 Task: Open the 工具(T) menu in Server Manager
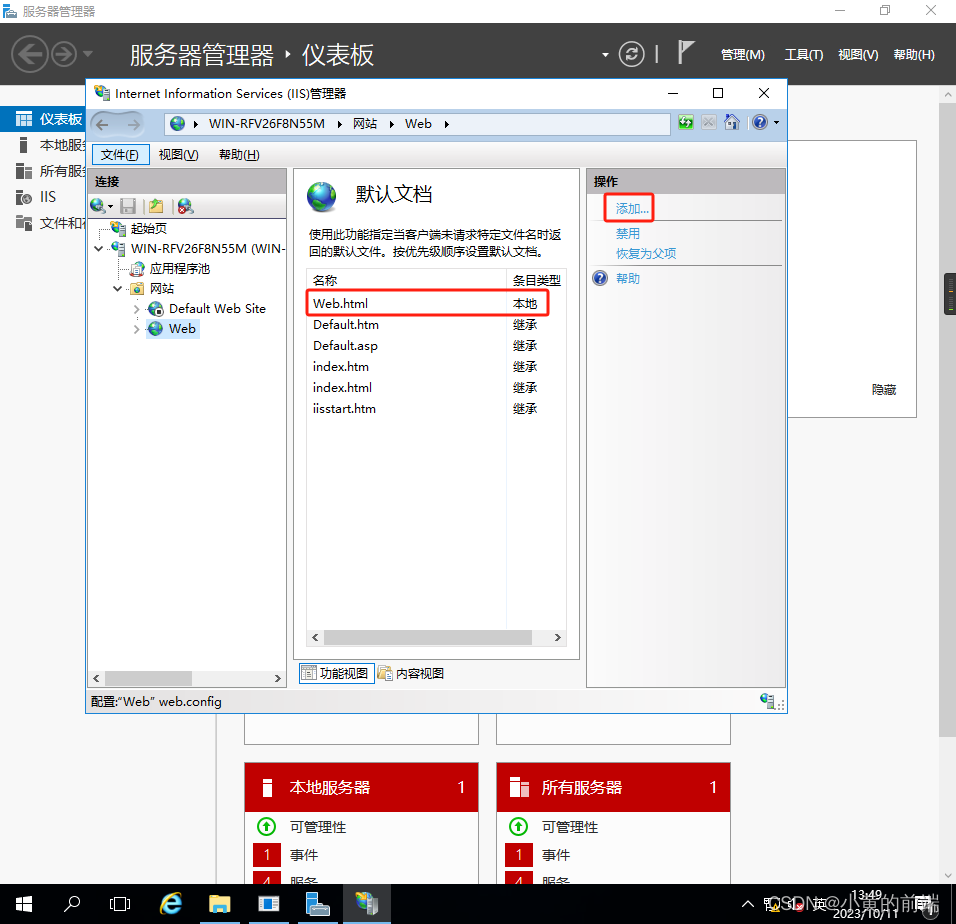coord(803,55)
